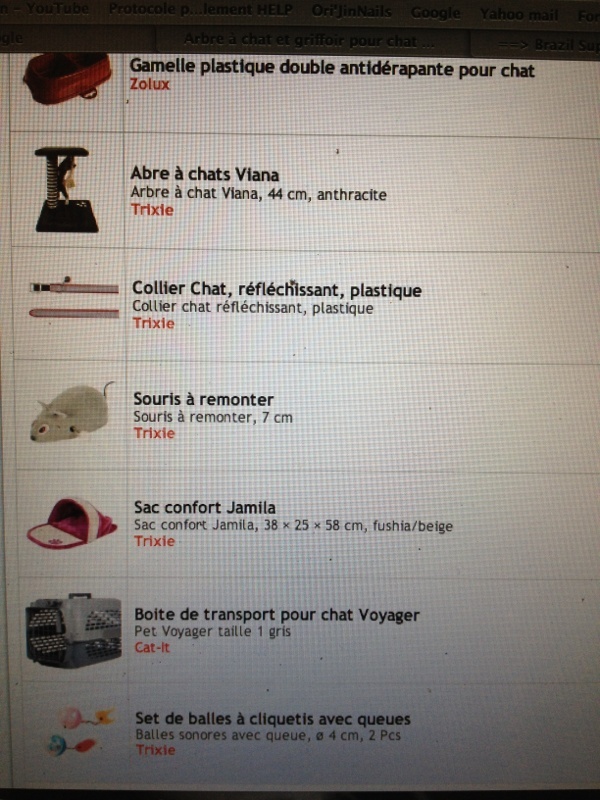This screenshot has width=600, height=800.
Task: Click the Cat-It brand link
Action: [152, 647]
